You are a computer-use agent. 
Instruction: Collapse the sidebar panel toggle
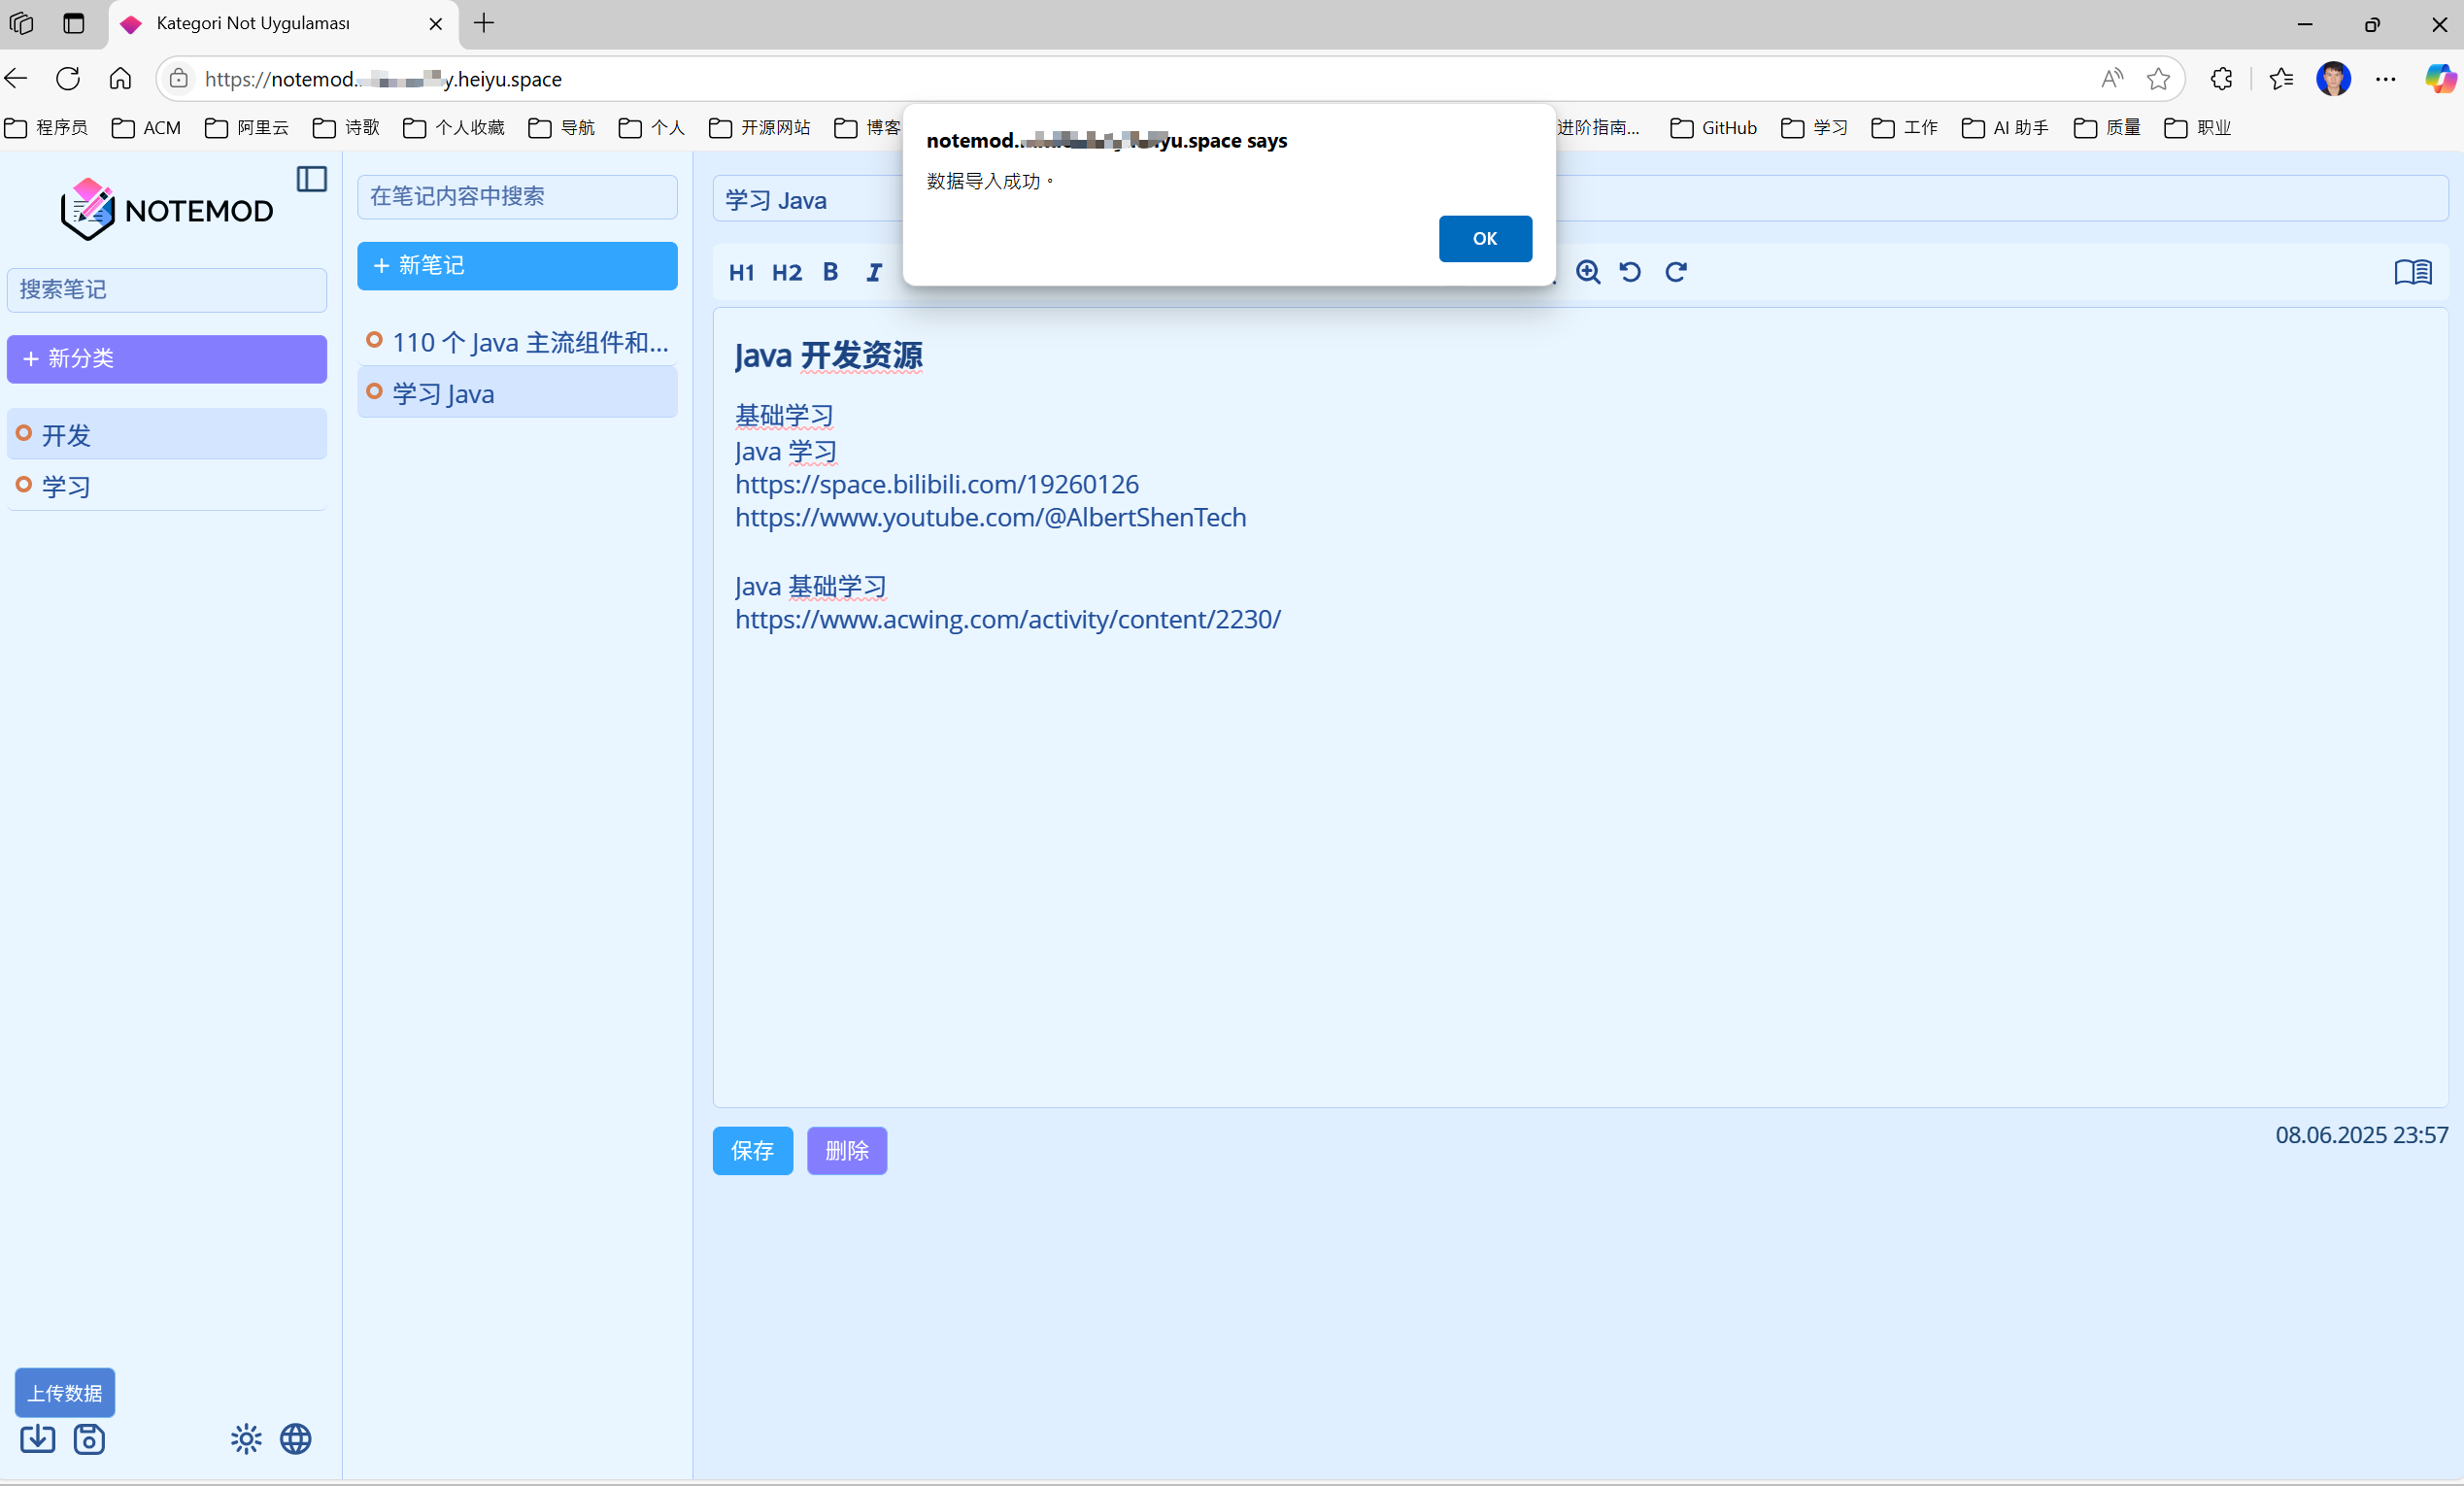pos(312,179)
